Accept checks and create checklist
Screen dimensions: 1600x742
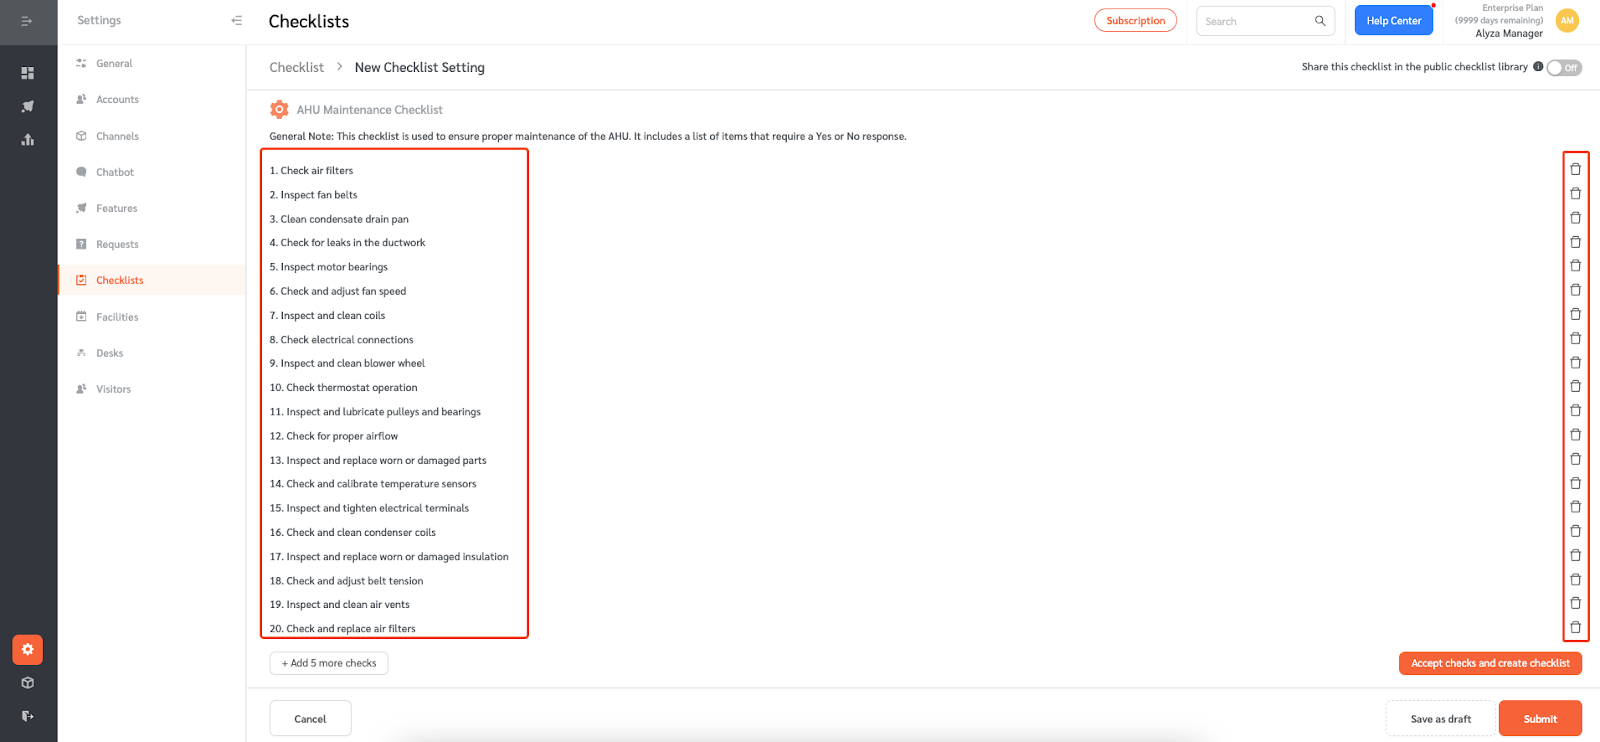[1490, 663]
